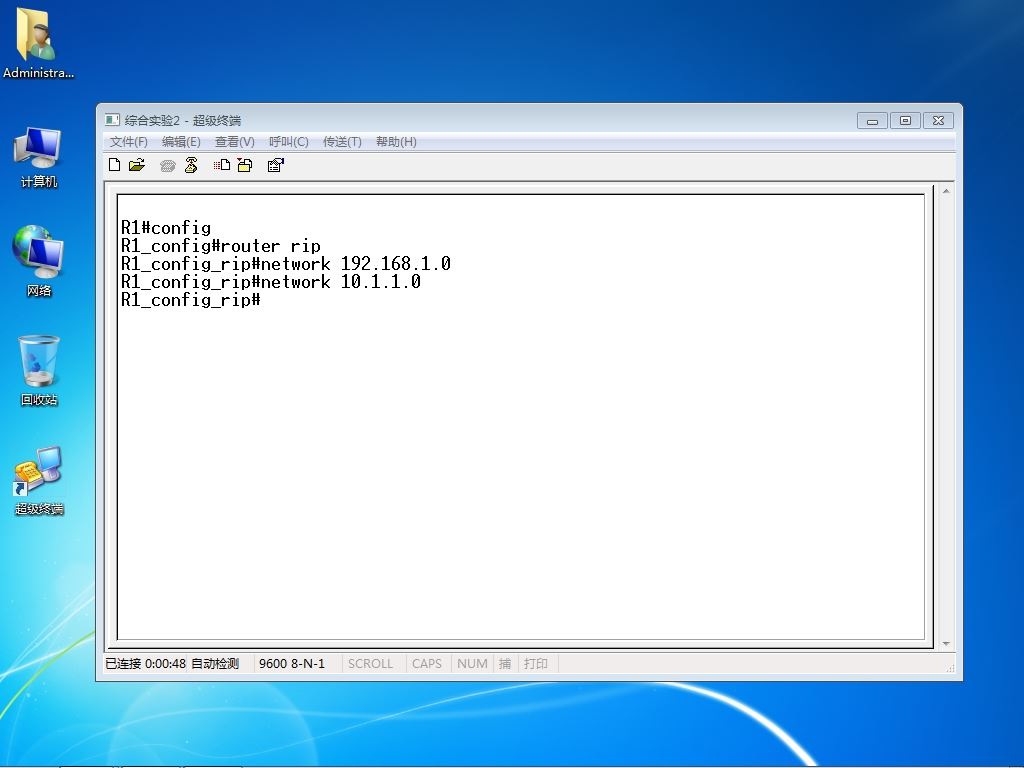The image size is (1024, 768).
Task: Click the 'router rip' terminal line
Action: [221, 246]
